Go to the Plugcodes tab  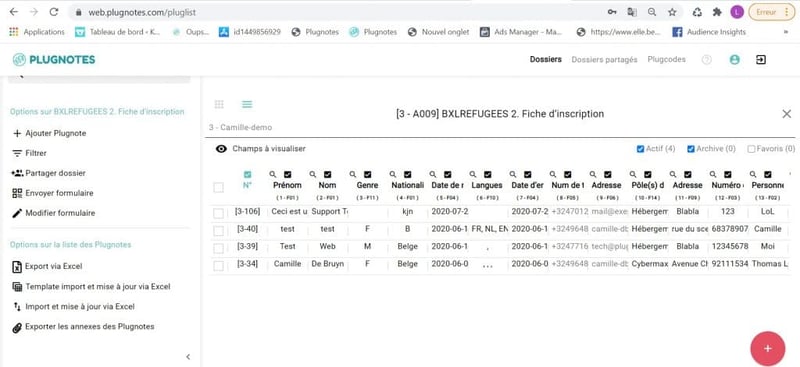coord(666,59)
